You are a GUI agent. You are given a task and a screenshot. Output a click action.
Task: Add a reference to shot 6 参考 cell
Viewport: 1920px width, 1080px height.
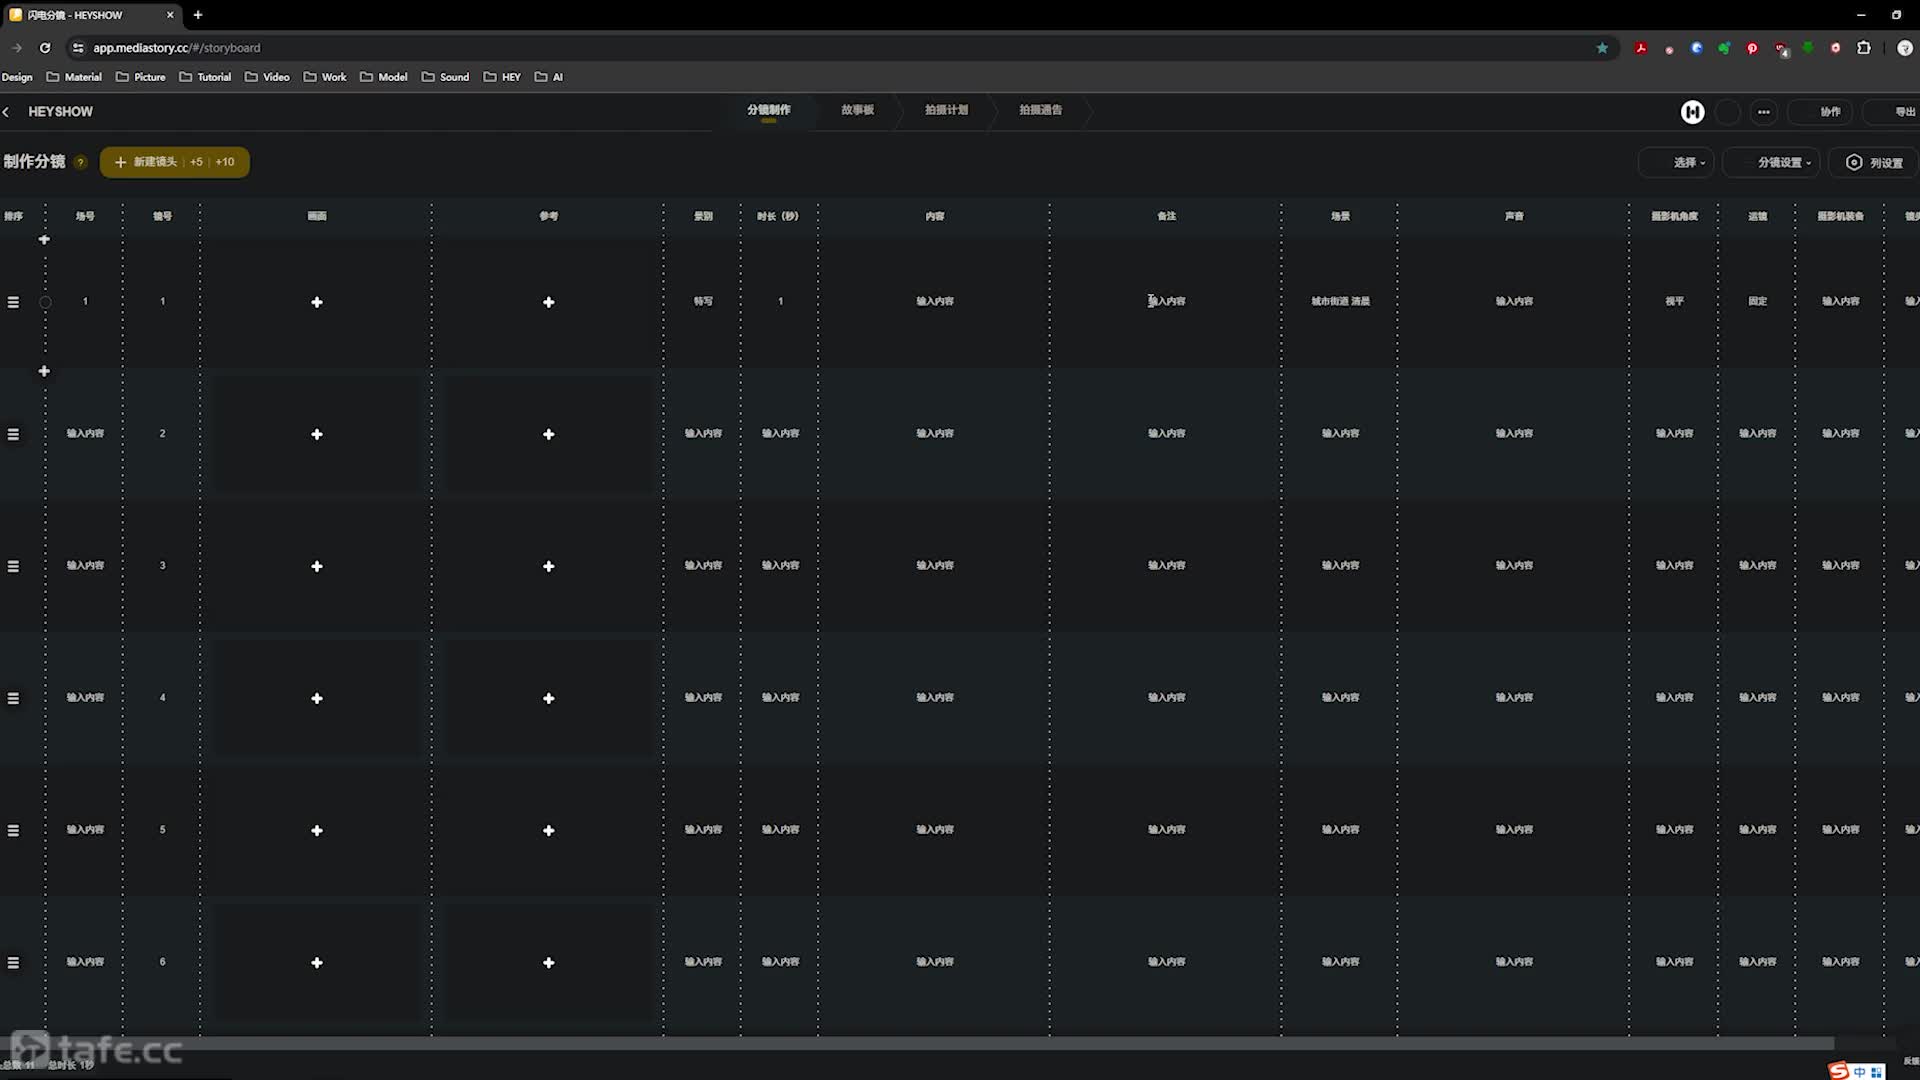(x=548, y=962)
